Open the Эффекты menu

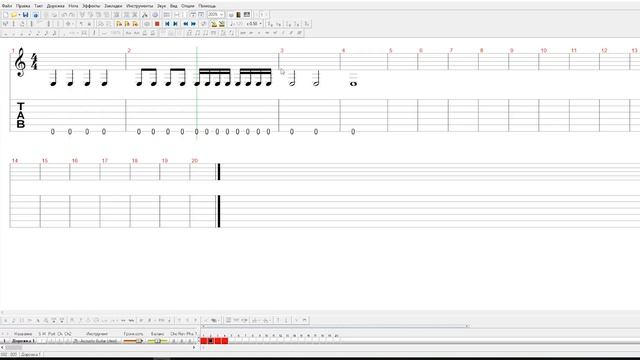tap(91, 6)
